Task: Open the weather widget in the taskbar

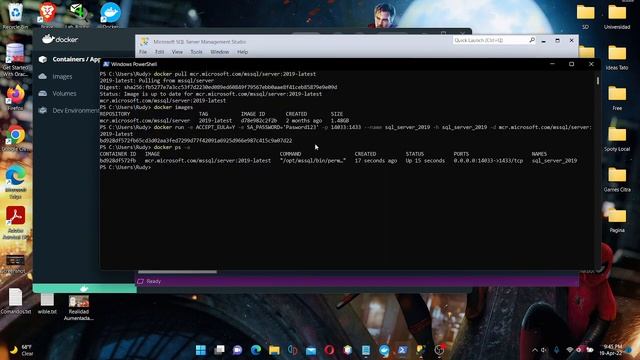Action: [20, 350]
